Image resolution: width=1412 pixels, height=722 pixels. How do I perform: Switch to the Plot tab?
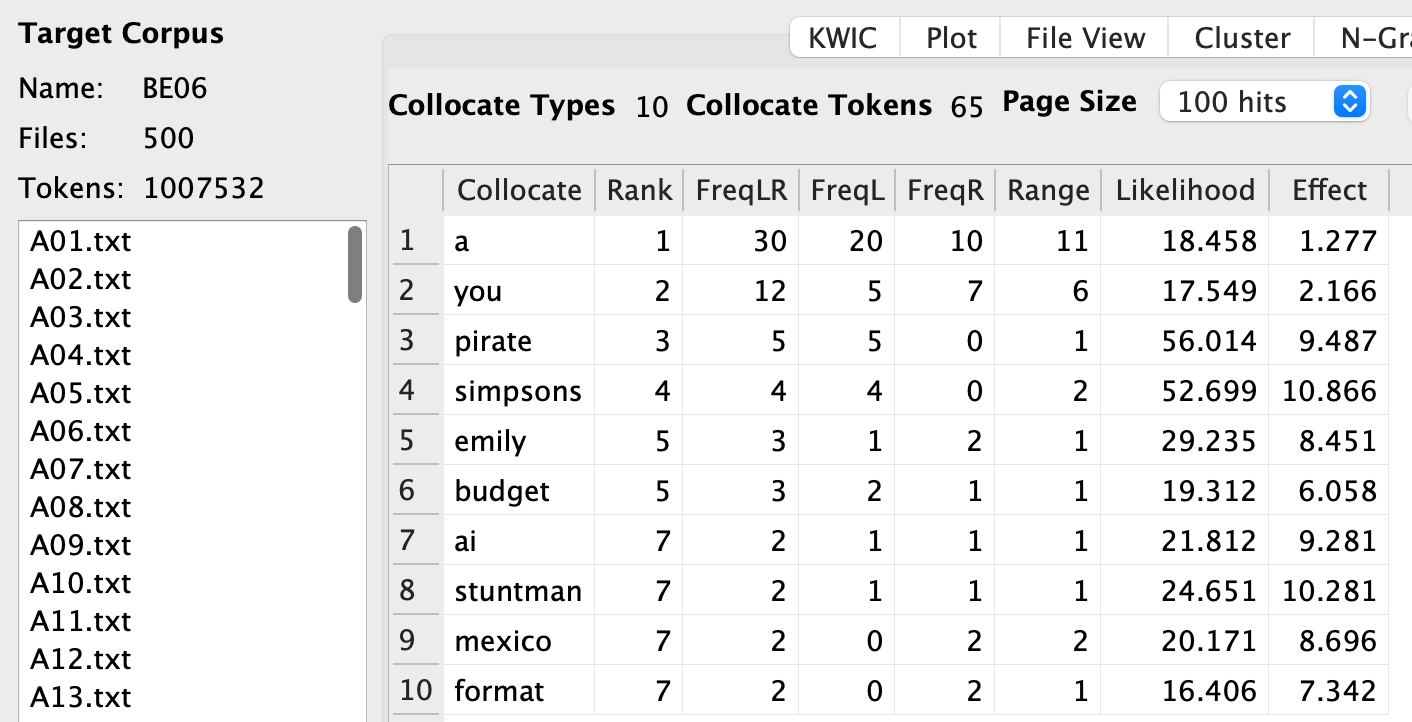[x=951, y=38]
